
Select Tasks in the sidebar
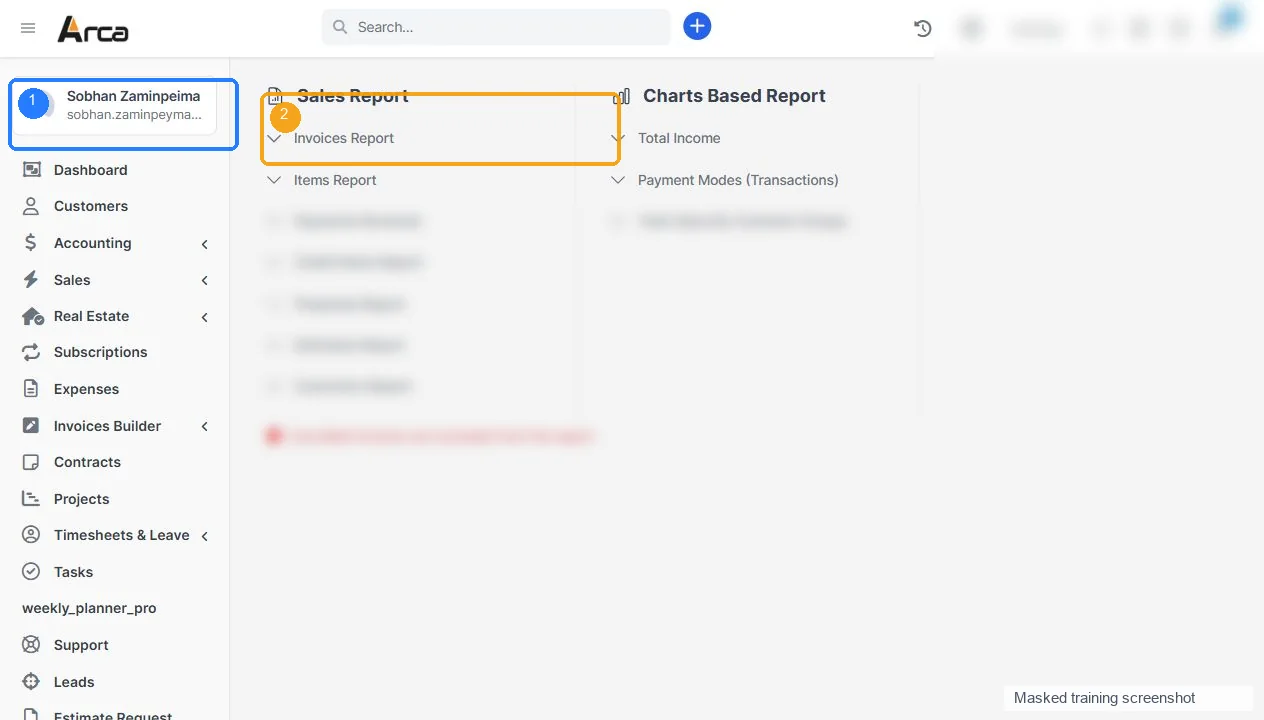pos(115,572)
